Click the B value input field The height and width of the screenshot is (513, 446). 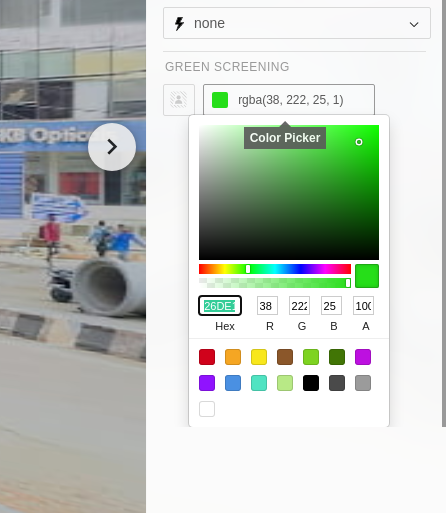(331, 306)
